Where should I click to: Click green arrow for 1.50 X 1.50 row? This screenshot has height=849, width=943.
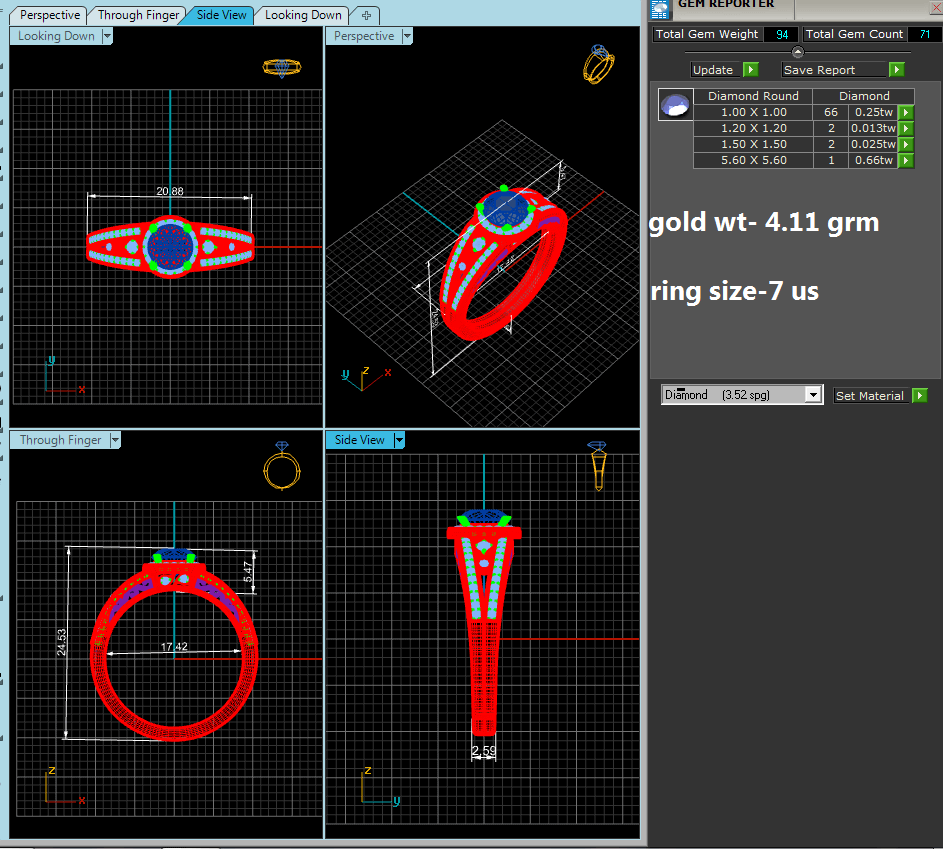click(906, 144)
